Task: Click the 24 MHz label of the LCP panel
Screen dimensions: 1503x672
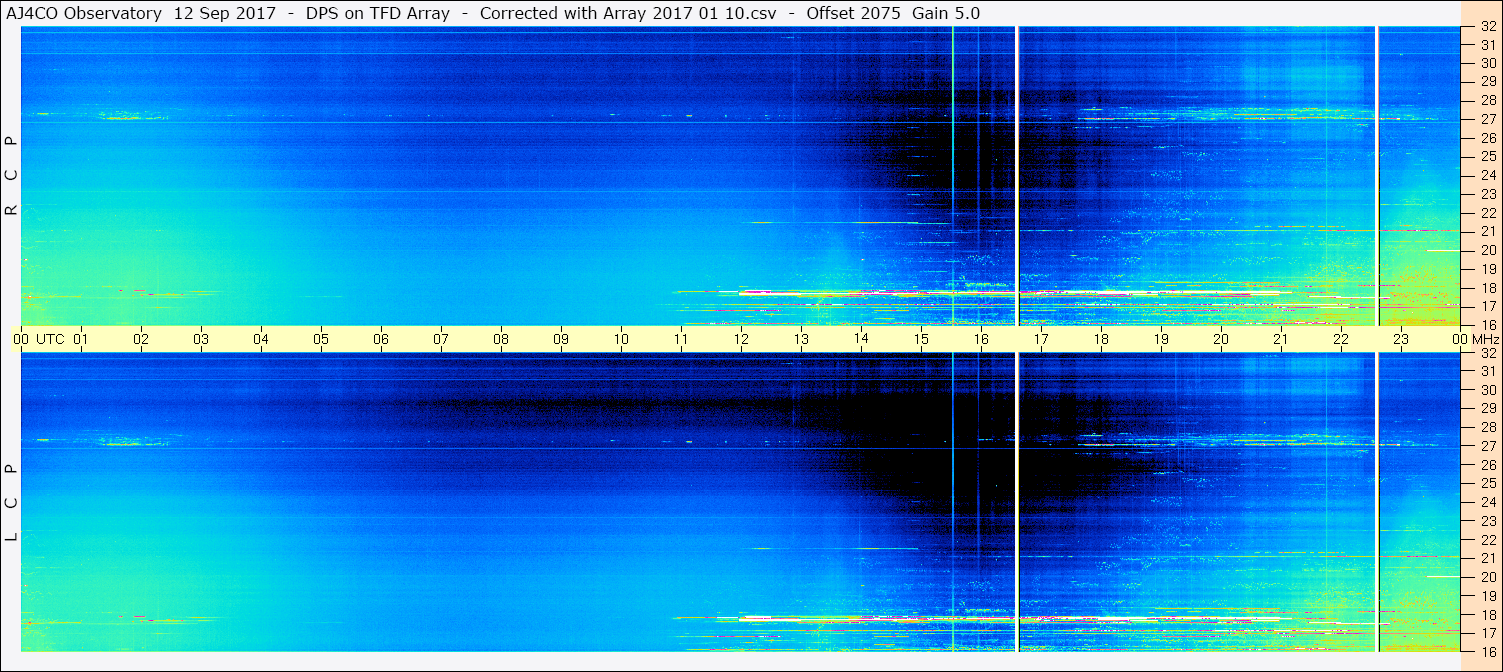Action: tap(1488, 502)
